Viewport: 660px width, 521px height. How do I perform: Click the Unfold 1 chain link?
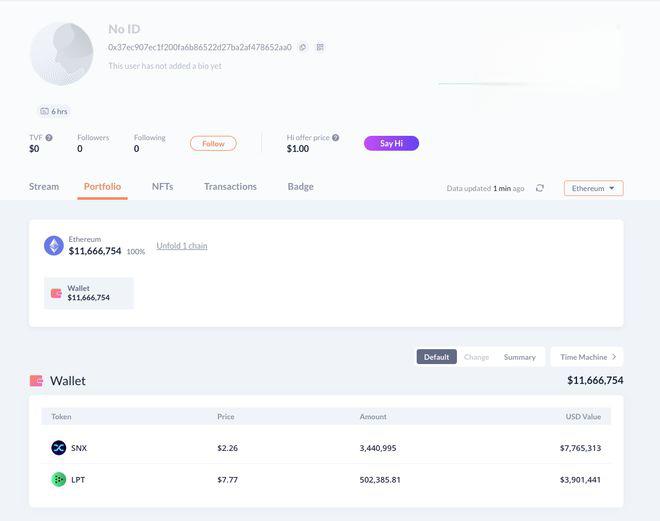[182, 246]
